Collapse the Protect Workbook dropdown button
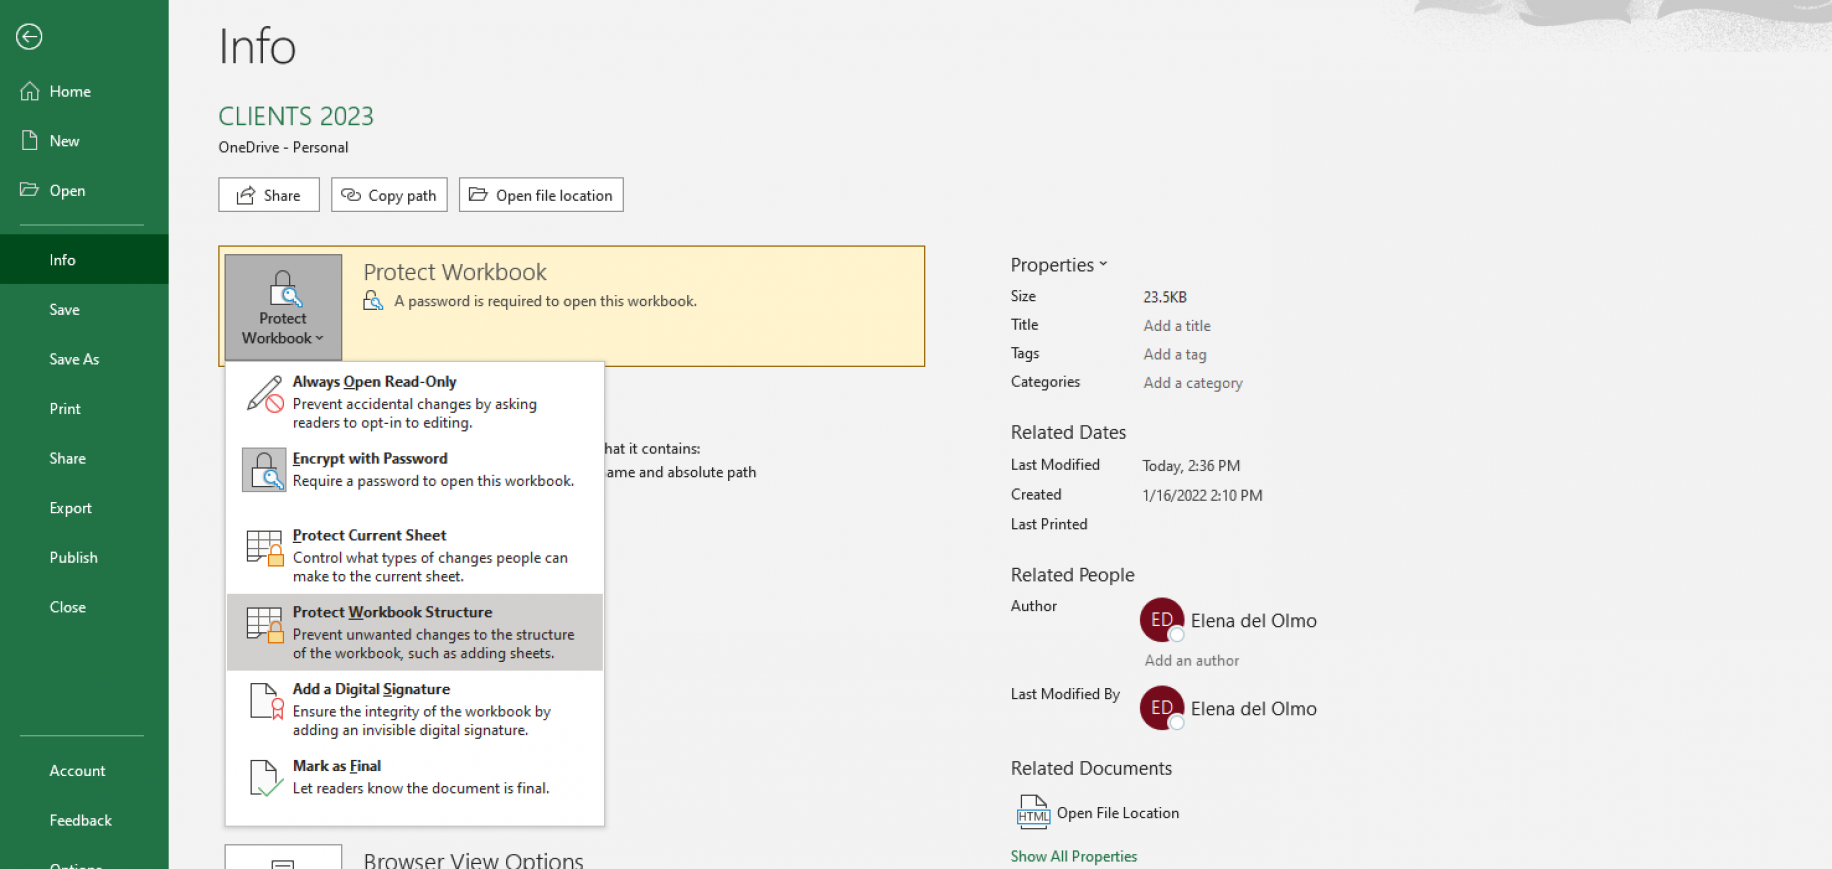 (283, 307)
